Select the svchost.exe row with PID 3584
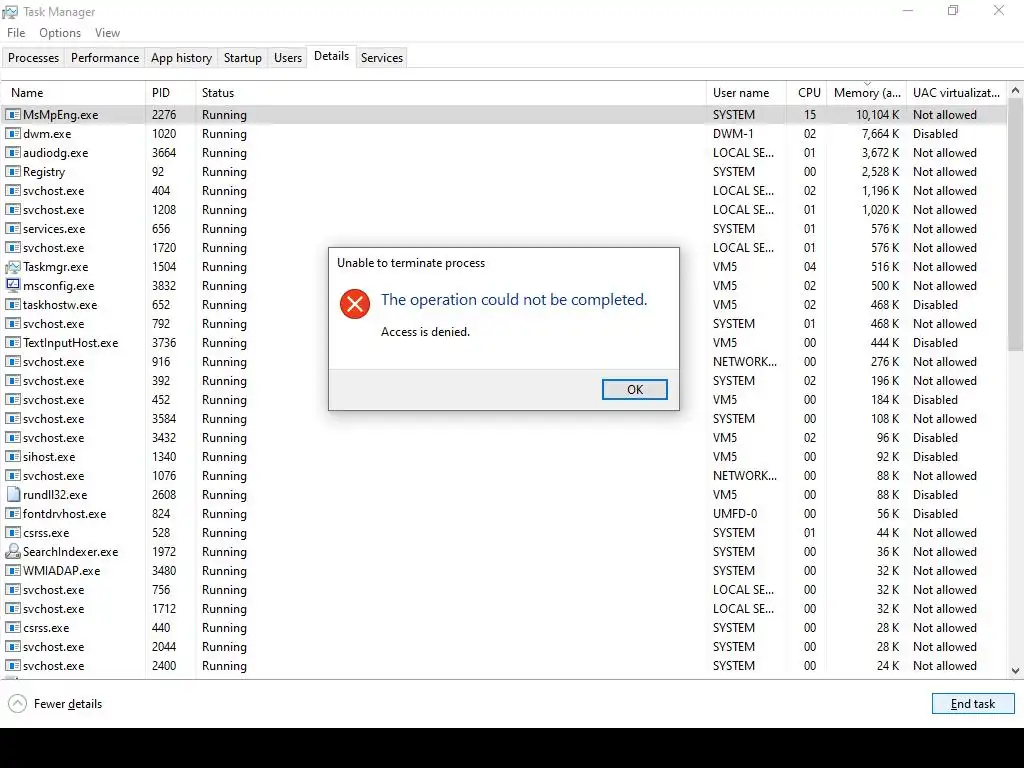The width and height of the screenshot is (1024, 768). point(504,419)
